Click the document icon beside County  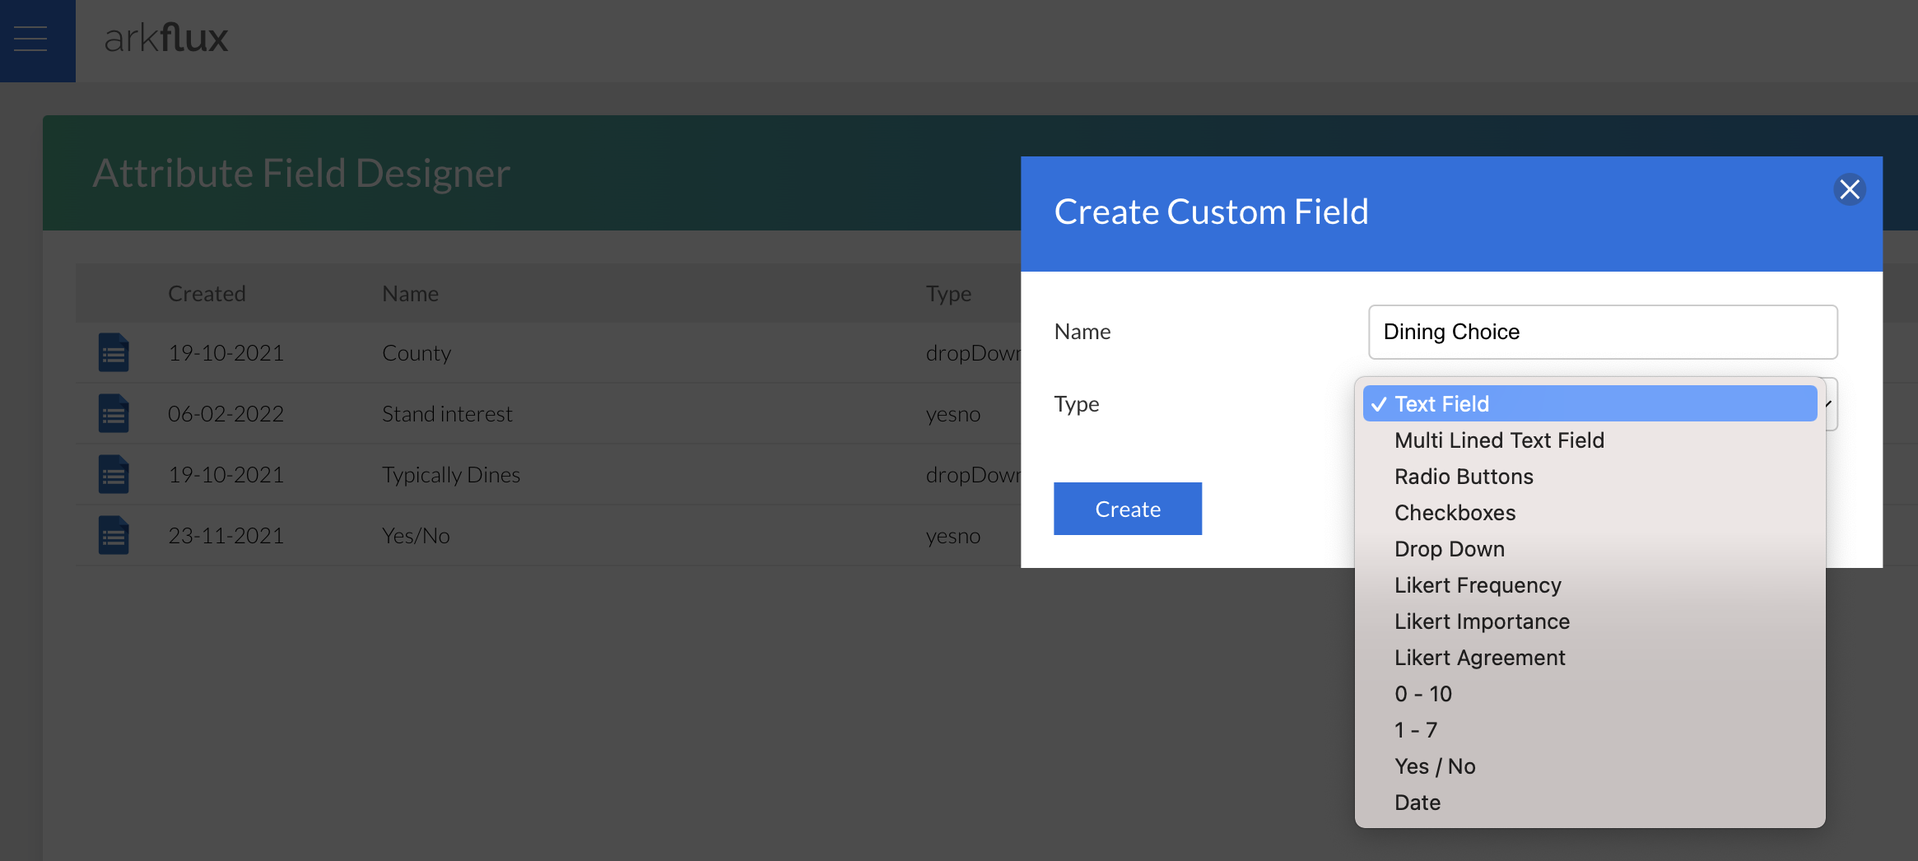pyautogui.click(x=114, y=353)
